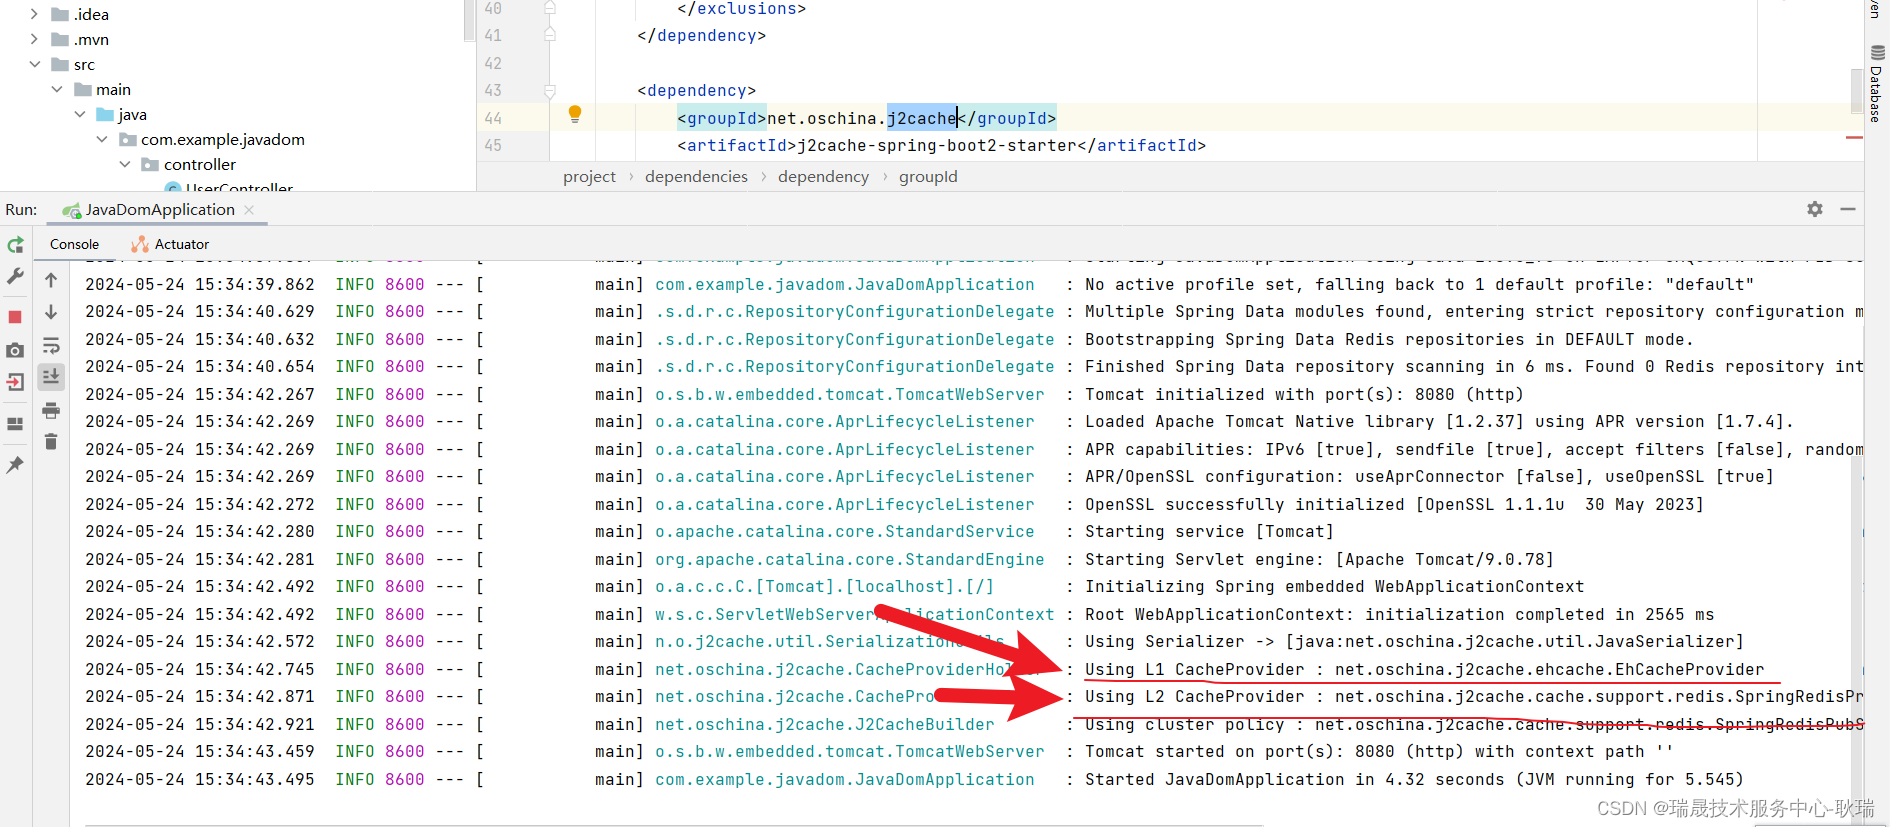Print console output with printer icon
Viewport: 1890px width, 827px height.
coord(51,411)
